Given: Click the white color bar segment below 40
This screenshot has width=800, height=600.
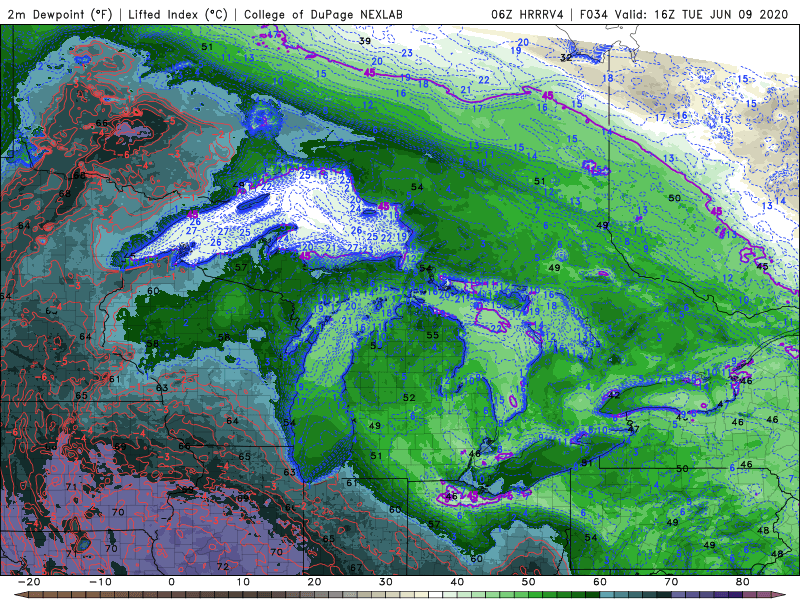Looking at the screenshot, I should click(436, 595).
